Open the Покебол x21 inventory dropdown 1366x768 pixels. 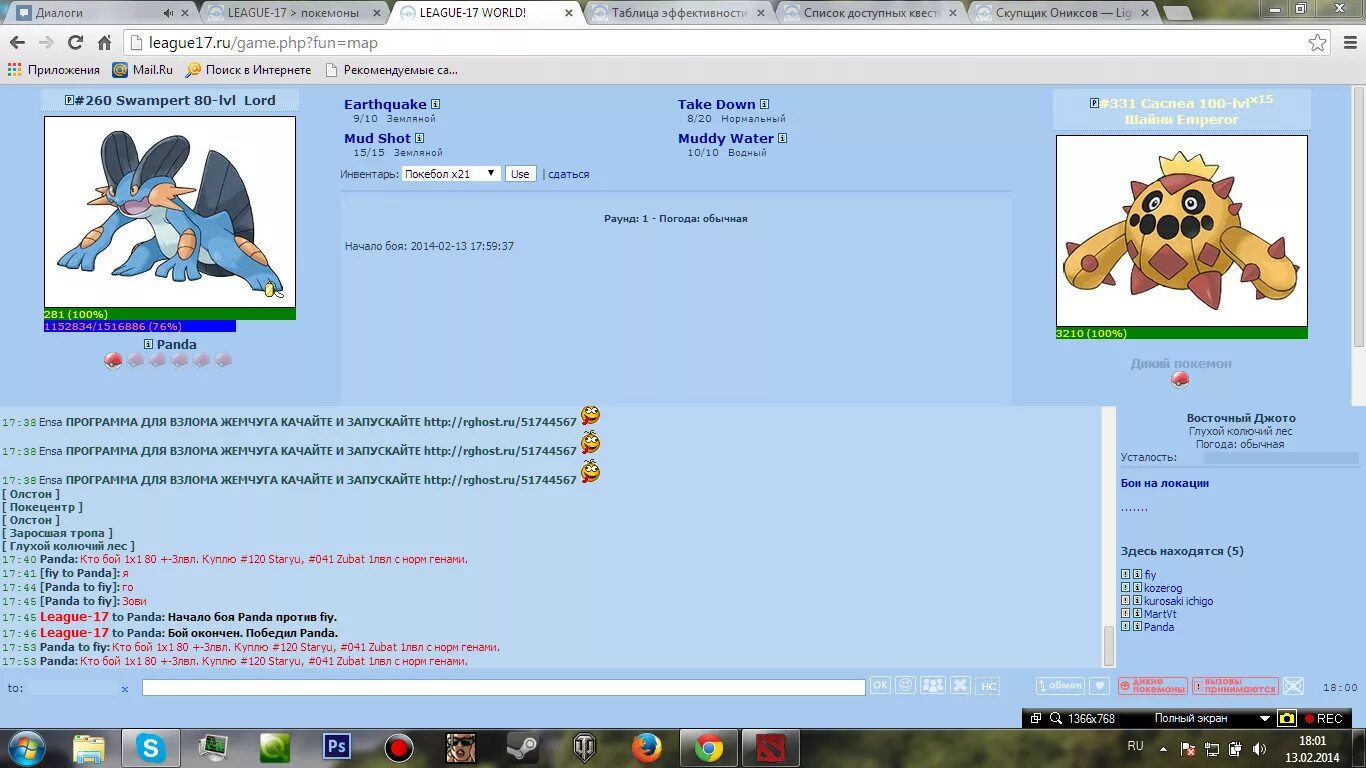tap(451, 173)
